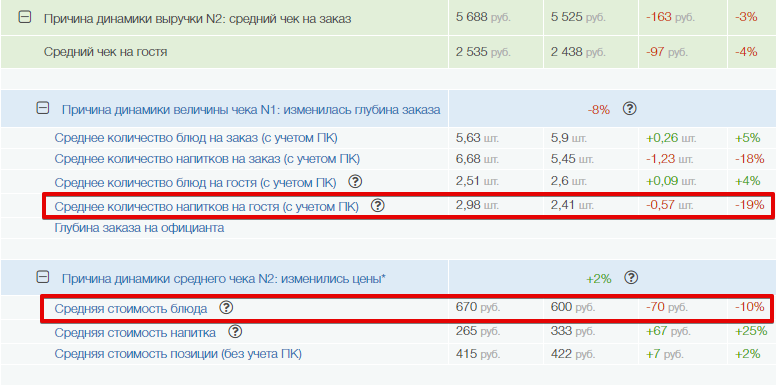Image resolution: width=780 pixels, height=385 pixels.
Task: Open help for 'Среднее количество напитков на гостя'
Action: pyautogui.click(x=378, y=205)
